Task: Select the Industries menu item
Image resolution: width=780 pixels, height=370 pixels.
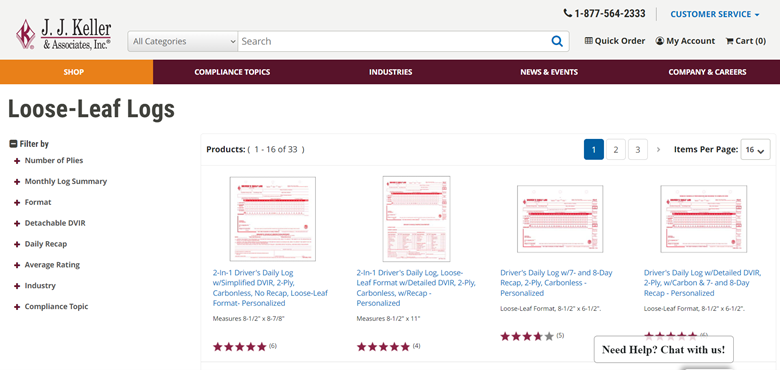Action: point(390,72)
